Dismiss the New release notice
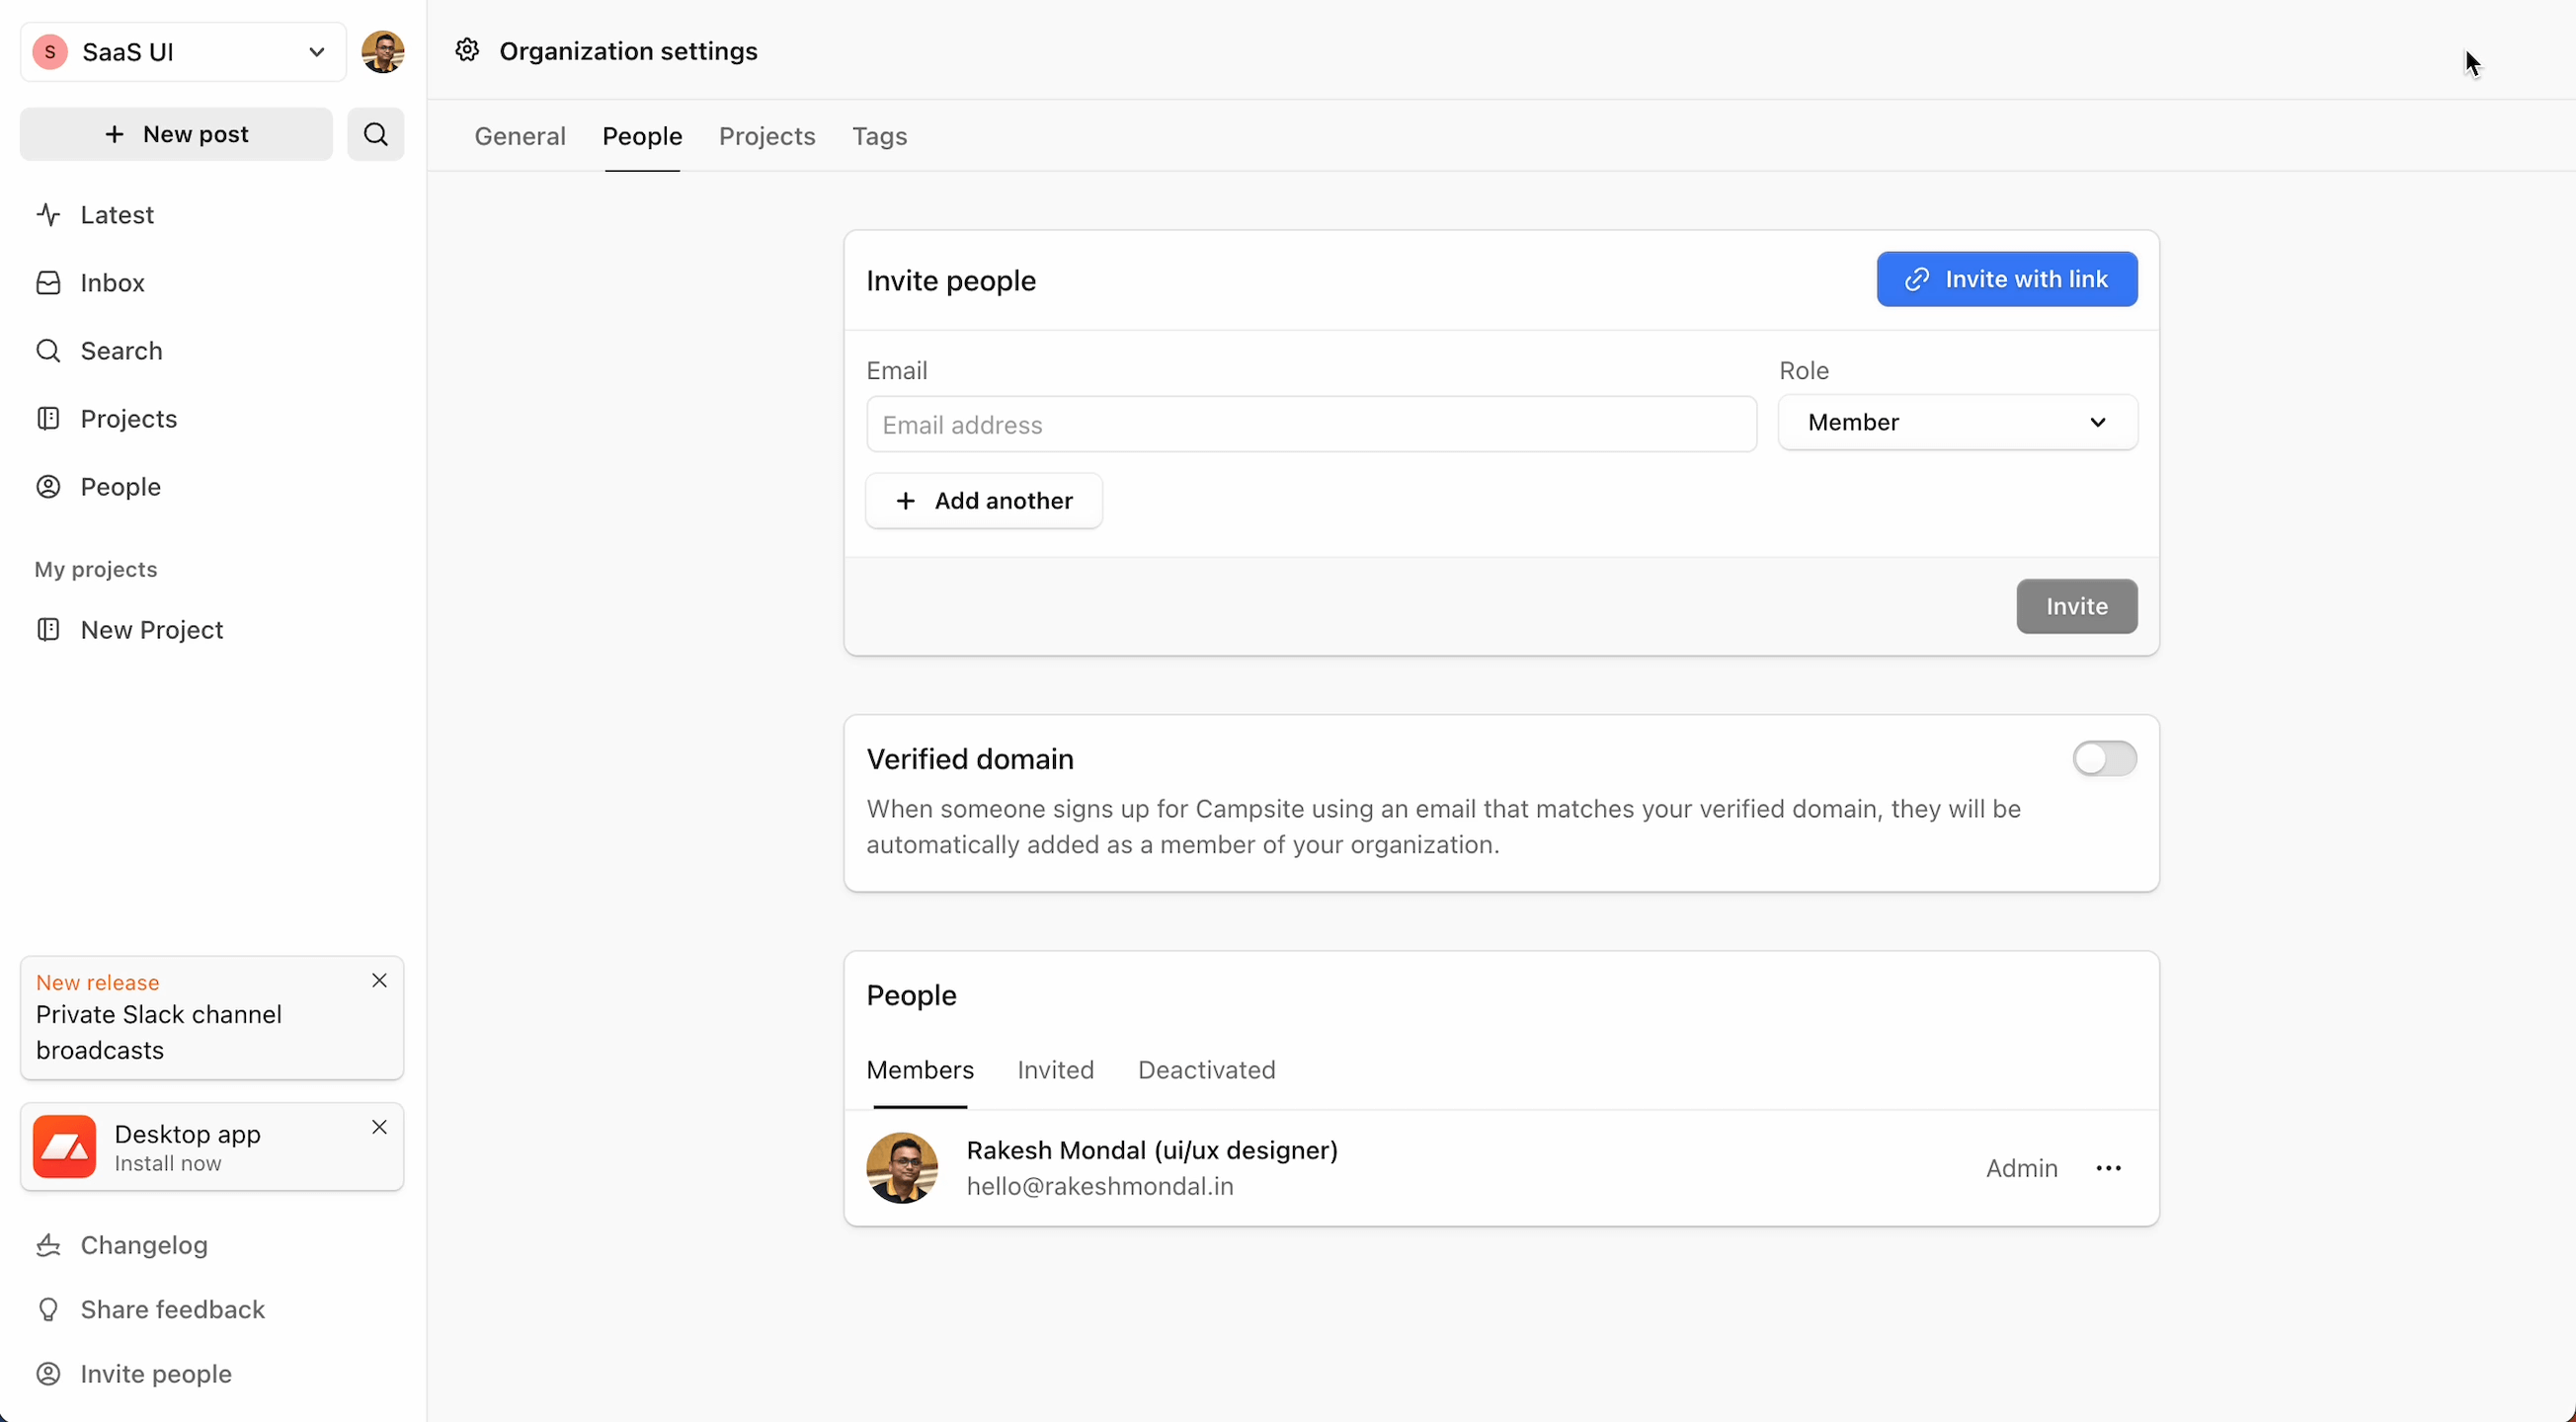This screenshot has width=2576, height=1422. pos(379,981)
